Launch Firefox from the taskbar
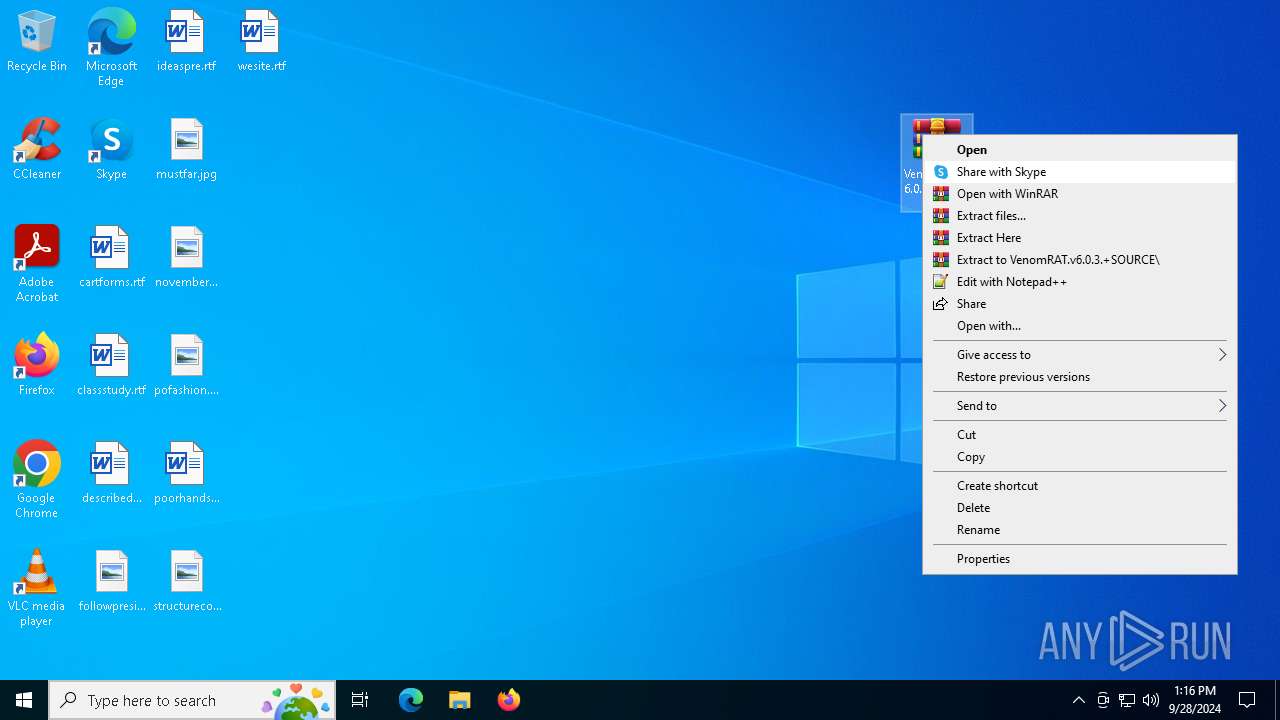 [509, 700]
